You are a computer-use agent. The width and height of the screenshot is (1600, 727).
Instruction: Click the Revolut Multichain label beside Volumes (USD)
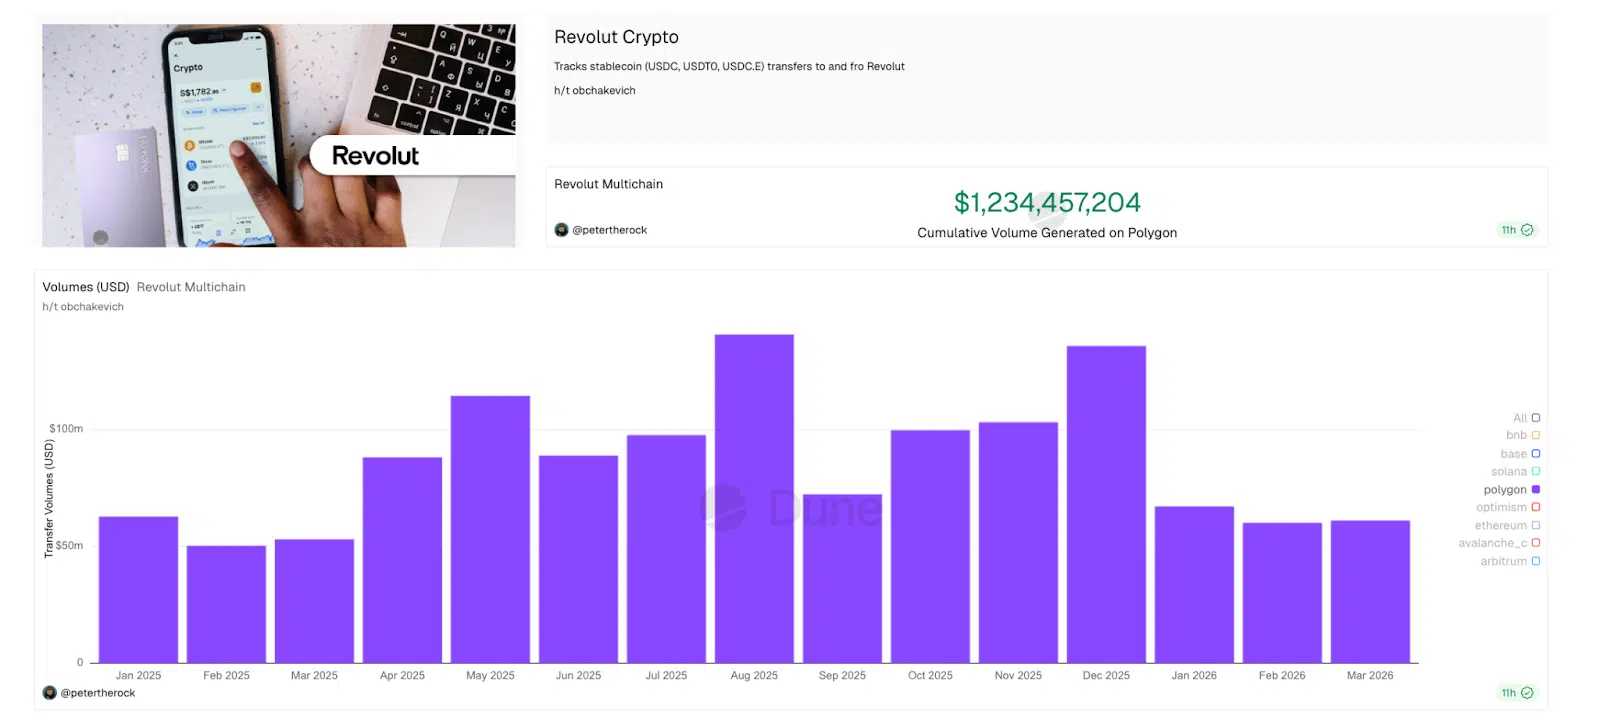(x=191, y=287)
